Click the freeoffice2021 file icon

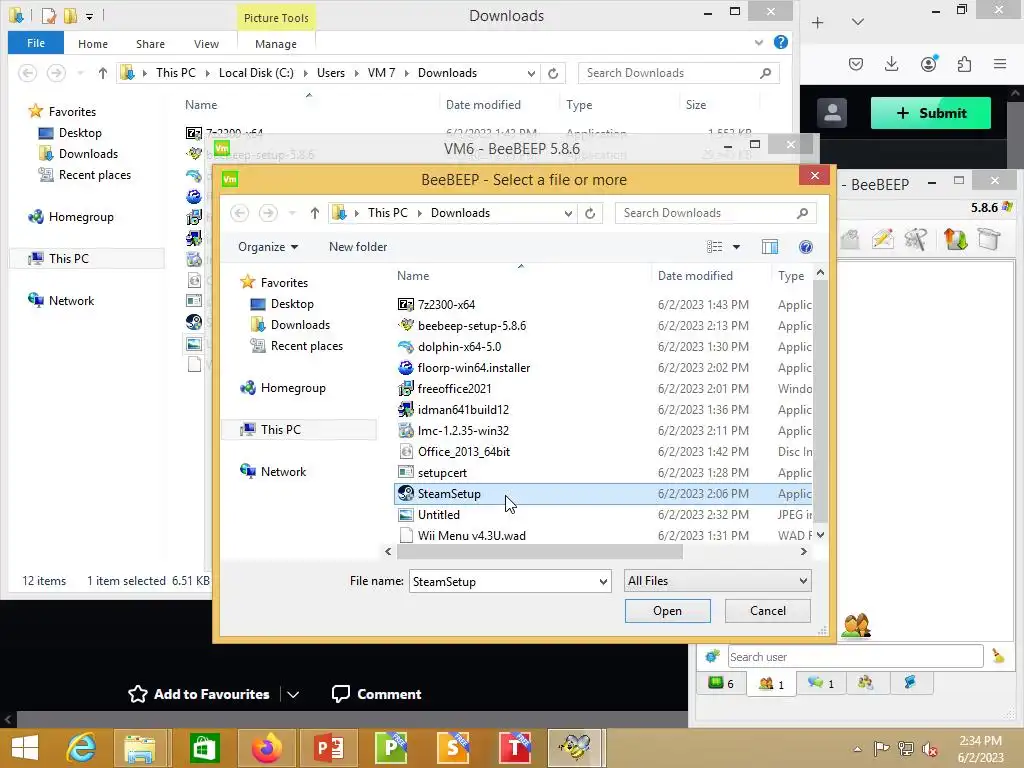(406, 389)
